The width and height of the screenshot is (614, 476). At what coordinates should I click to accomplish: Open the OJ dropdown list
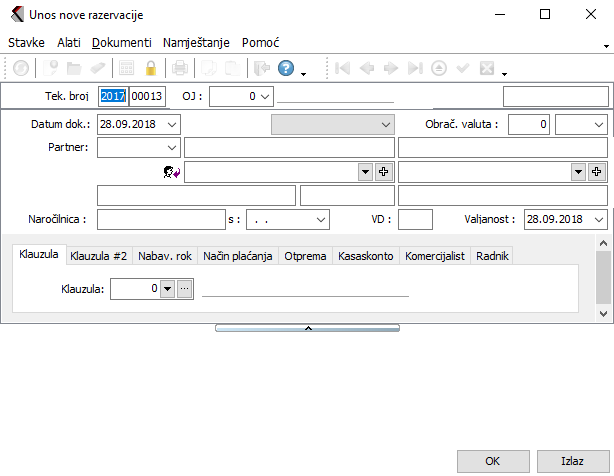click(x=264, y=96)
